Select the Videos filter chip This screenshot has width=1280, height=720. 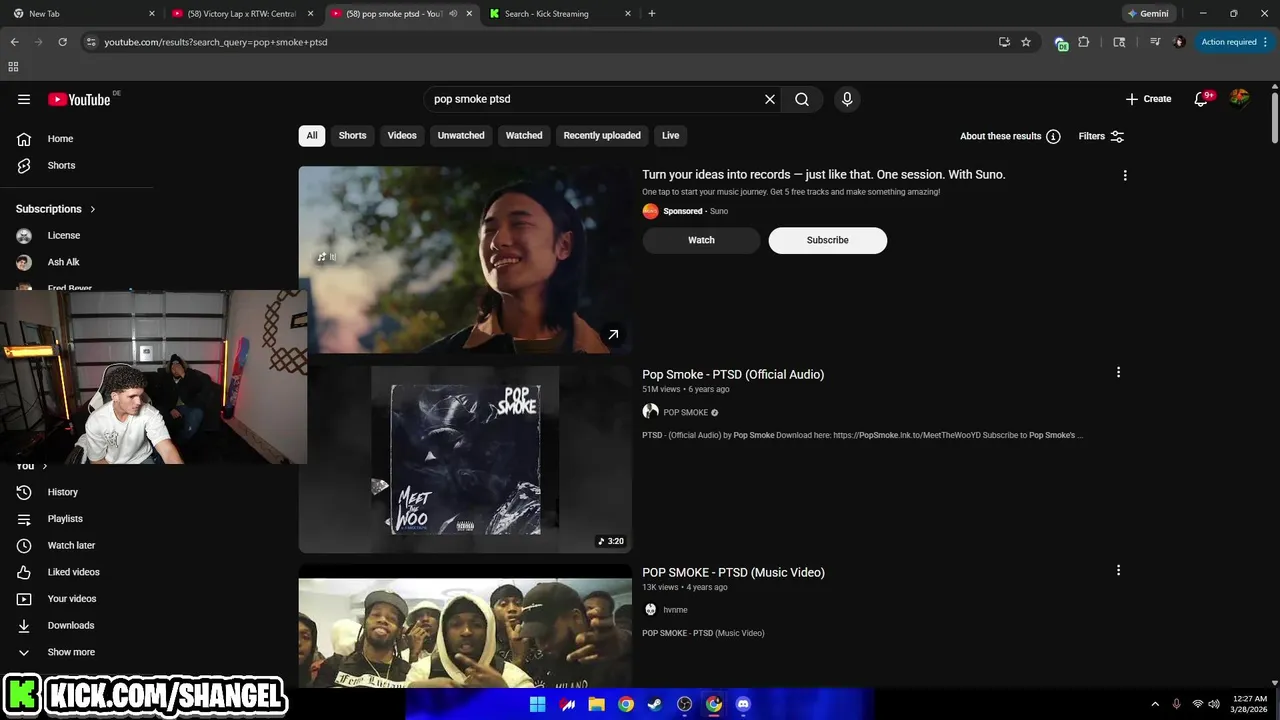[x=402, y=136]
